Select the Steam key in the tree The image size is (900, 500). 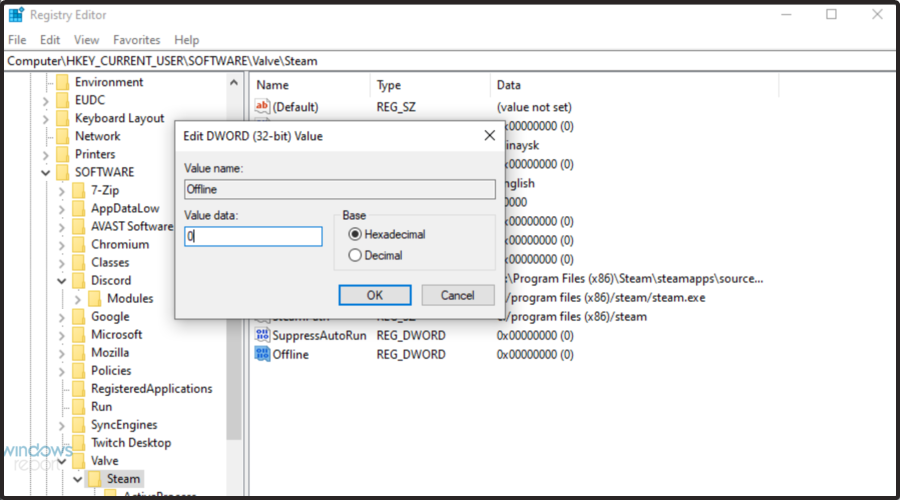[x=123, y=479]
